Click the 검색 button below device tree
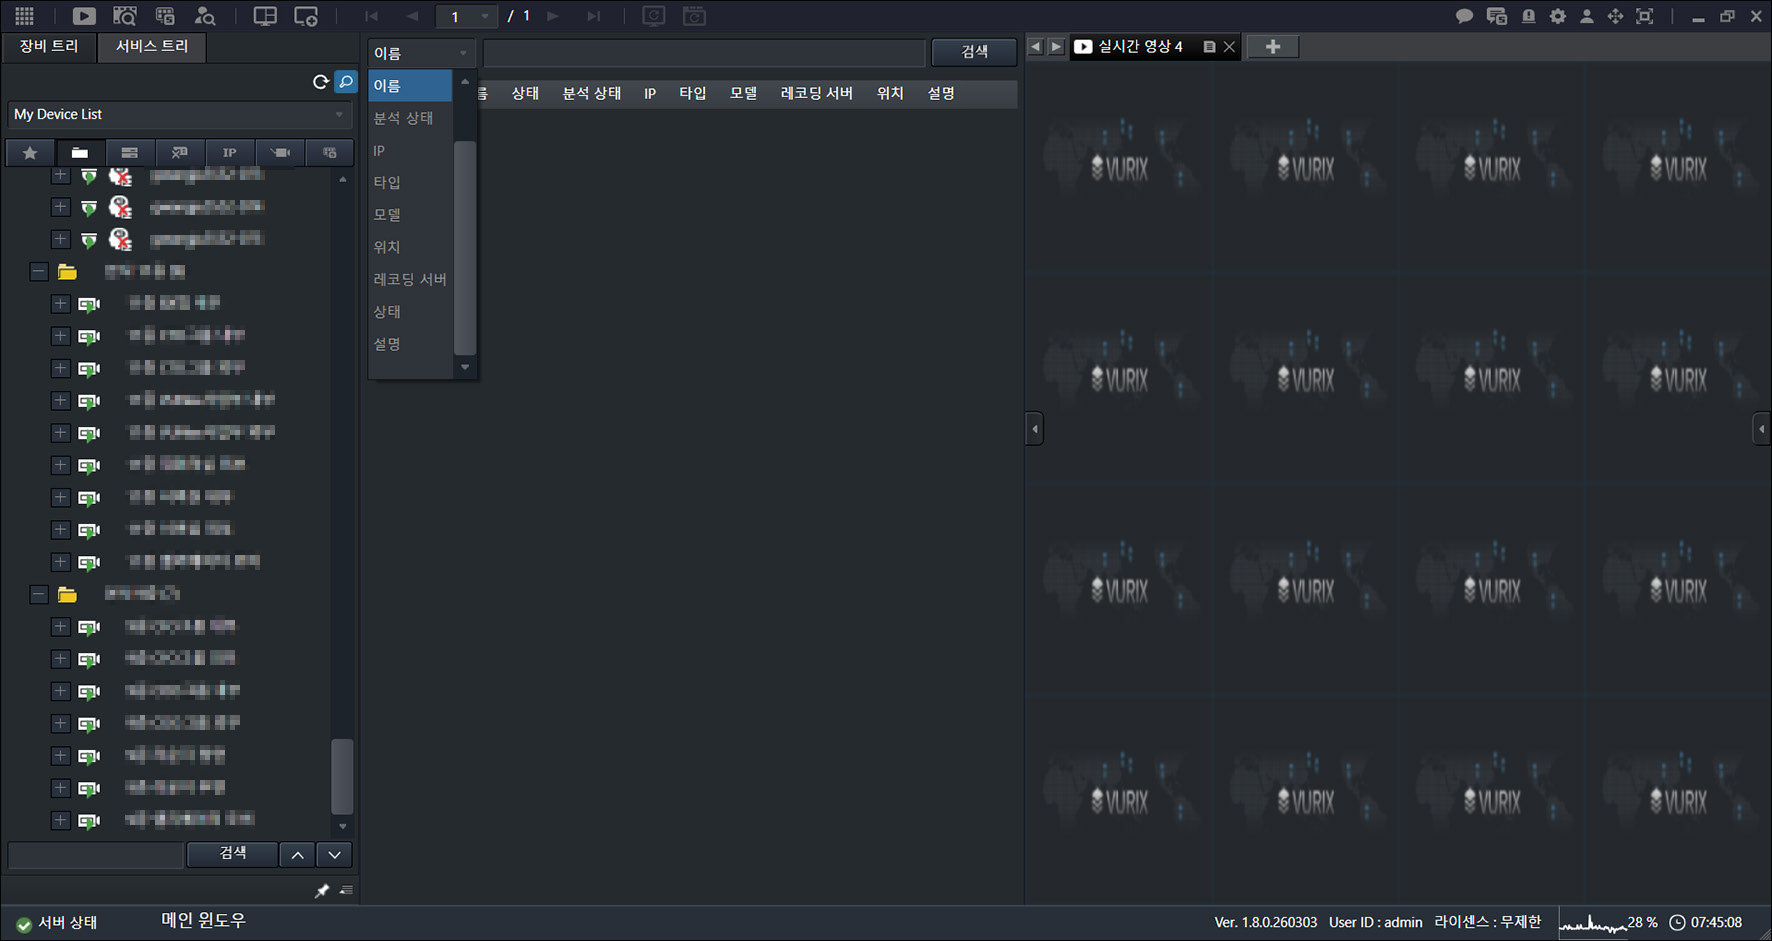 232,854
